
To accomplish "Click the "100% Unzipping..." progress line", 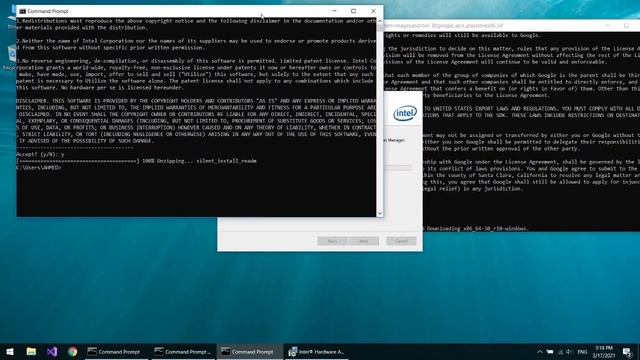I will [136, 161].
